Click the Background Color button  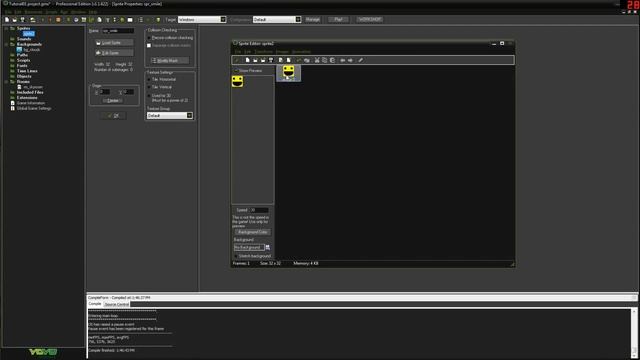click(x=253, y=232)
